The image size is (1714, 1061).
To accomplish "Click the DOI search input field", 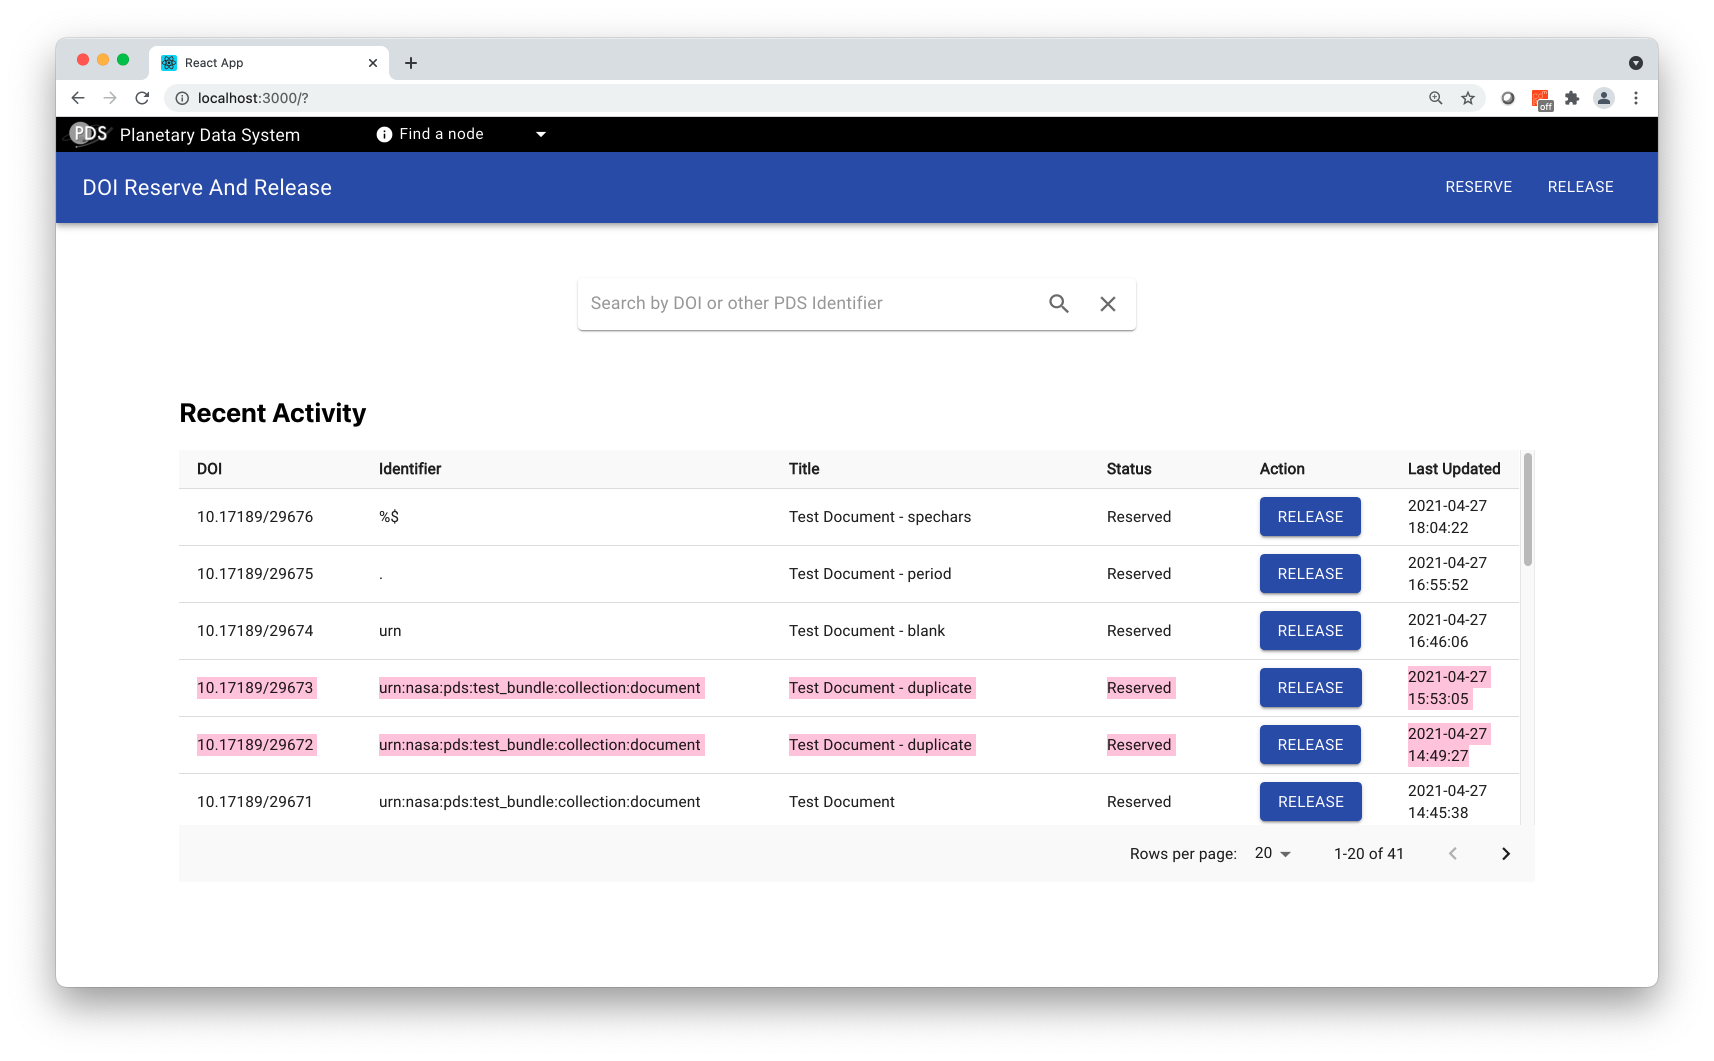I will (x=800, y=303).
